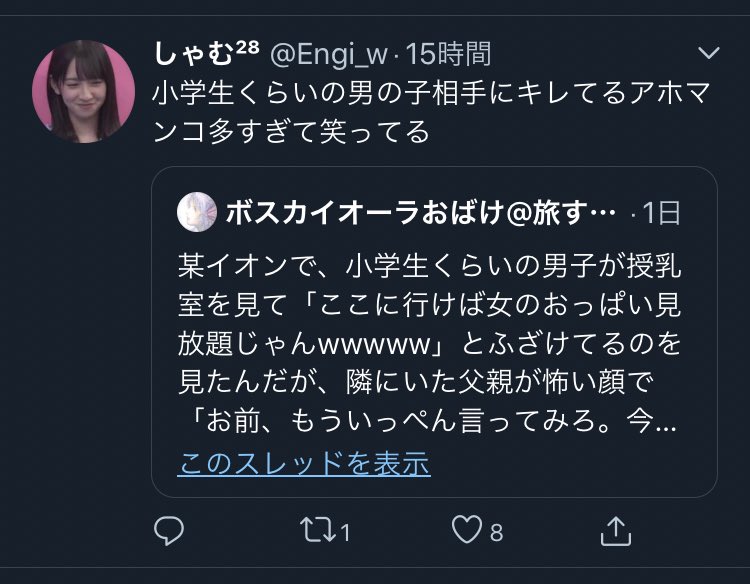Open the share upload icon
This screenshot has height=584, width=750.
tap(616, 530)
